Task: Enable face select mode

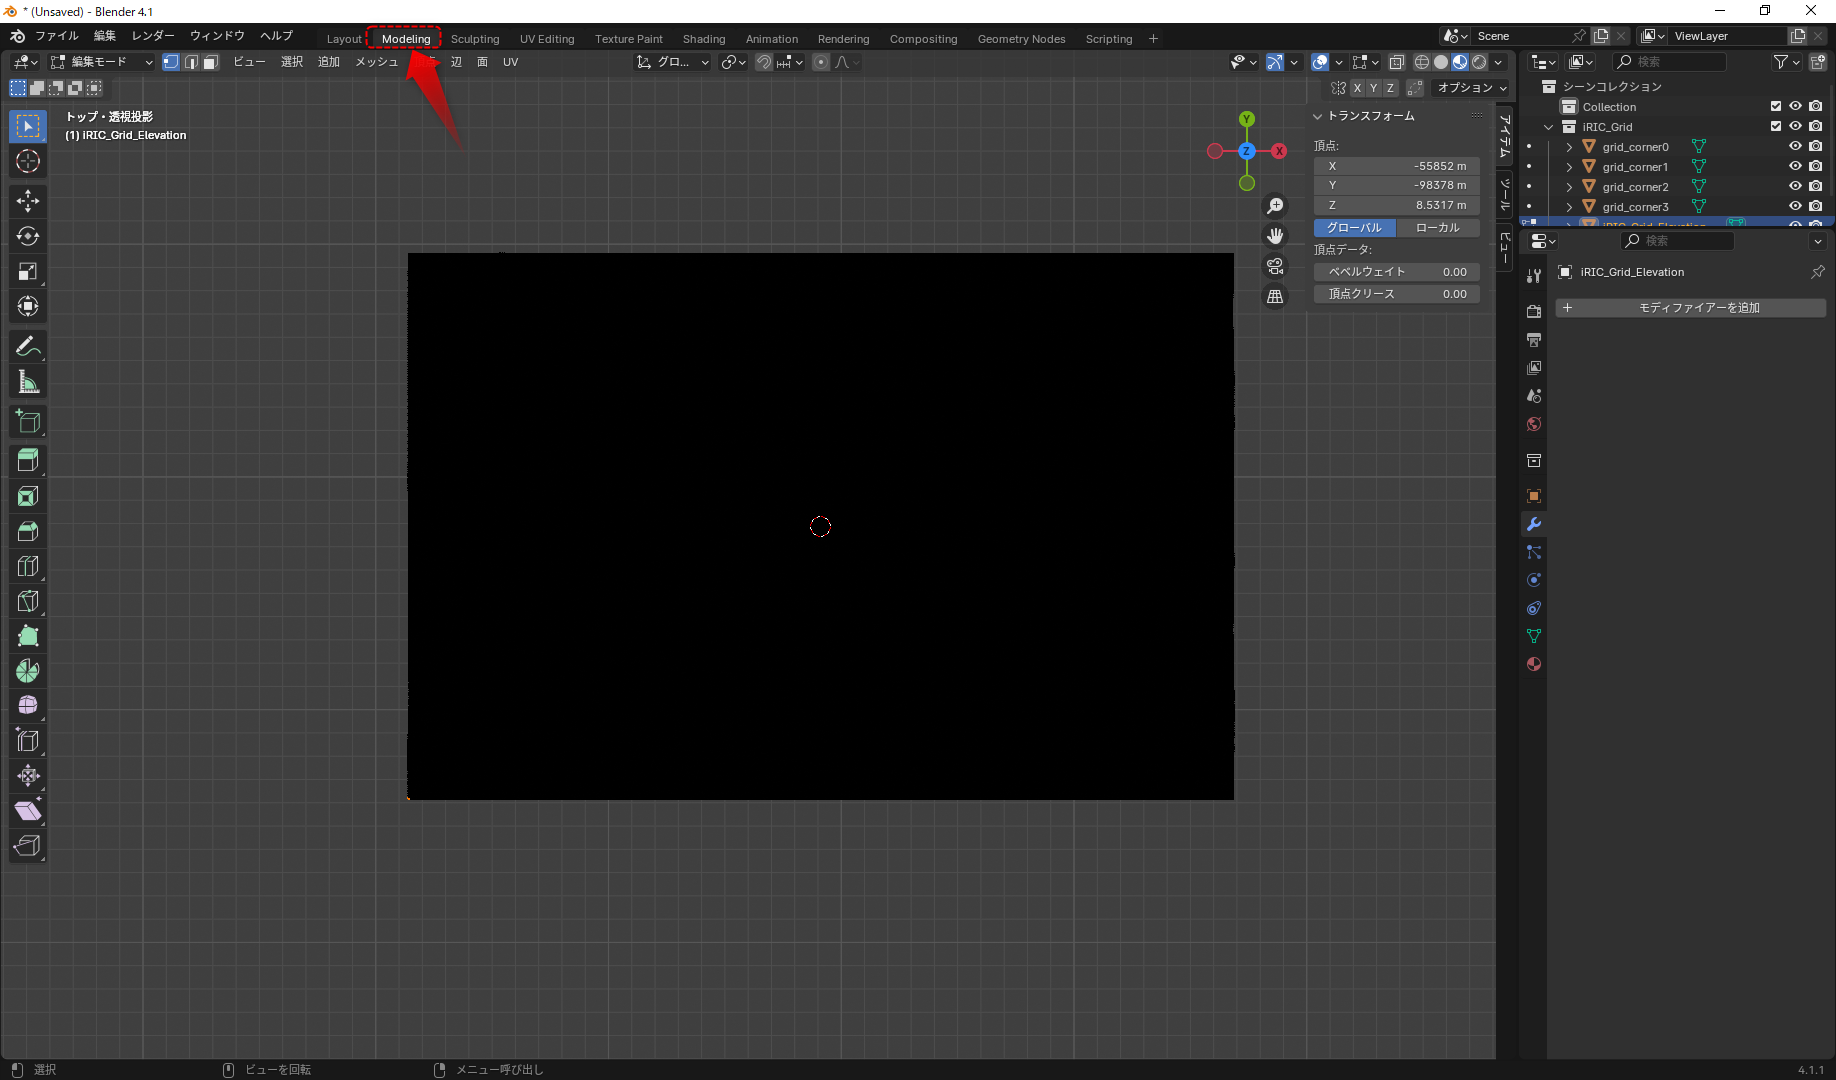Action: tap(211, 62)
